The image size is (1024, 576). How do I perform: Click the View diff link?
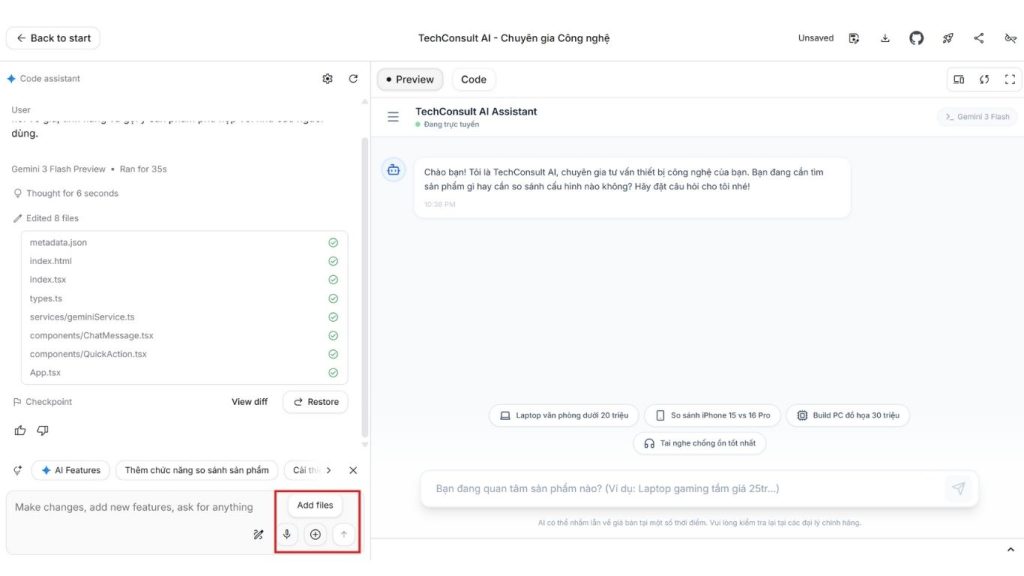coord(249,401)
